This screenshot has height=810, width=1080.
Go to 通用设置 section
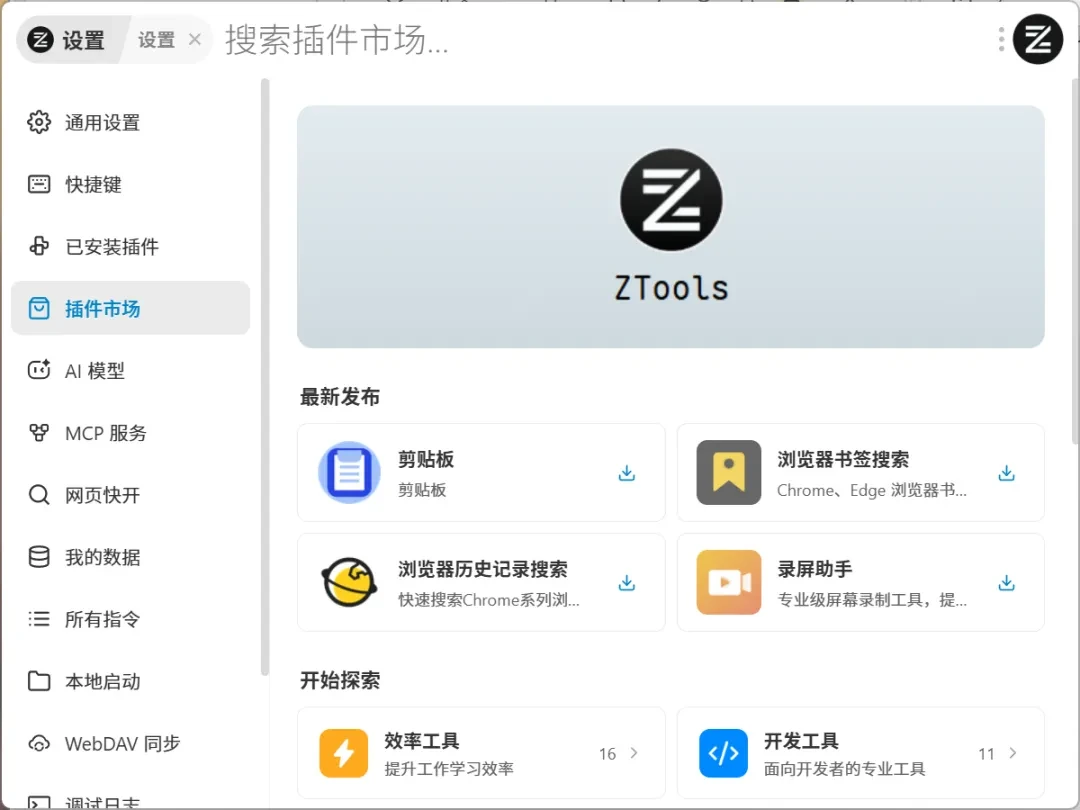[x=130, y=122]
